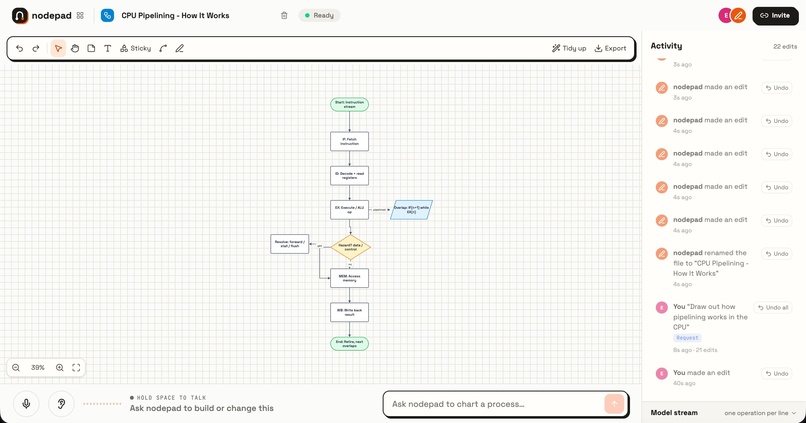Zoom in the canvas
The height and width of the screenshot is (423, 806).
click(x=60, y=367)
